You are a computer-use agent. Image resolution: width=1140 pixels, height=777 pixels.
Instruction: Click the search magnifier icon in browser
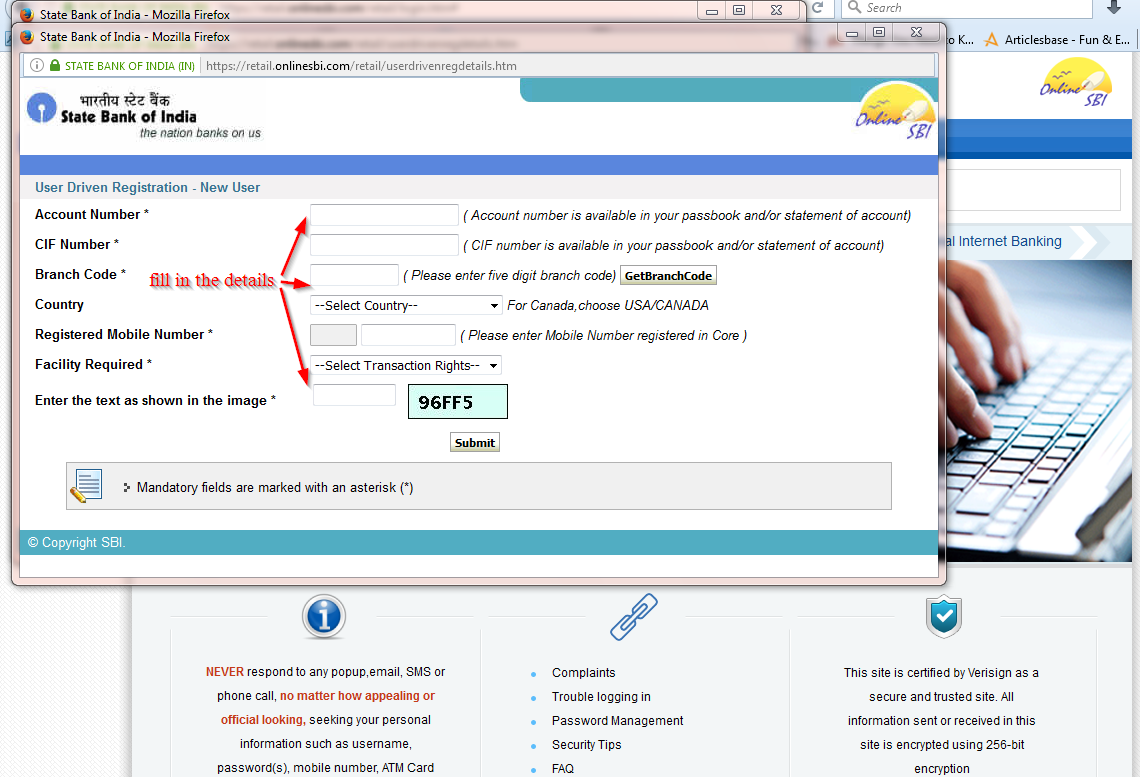pos(855,7)
